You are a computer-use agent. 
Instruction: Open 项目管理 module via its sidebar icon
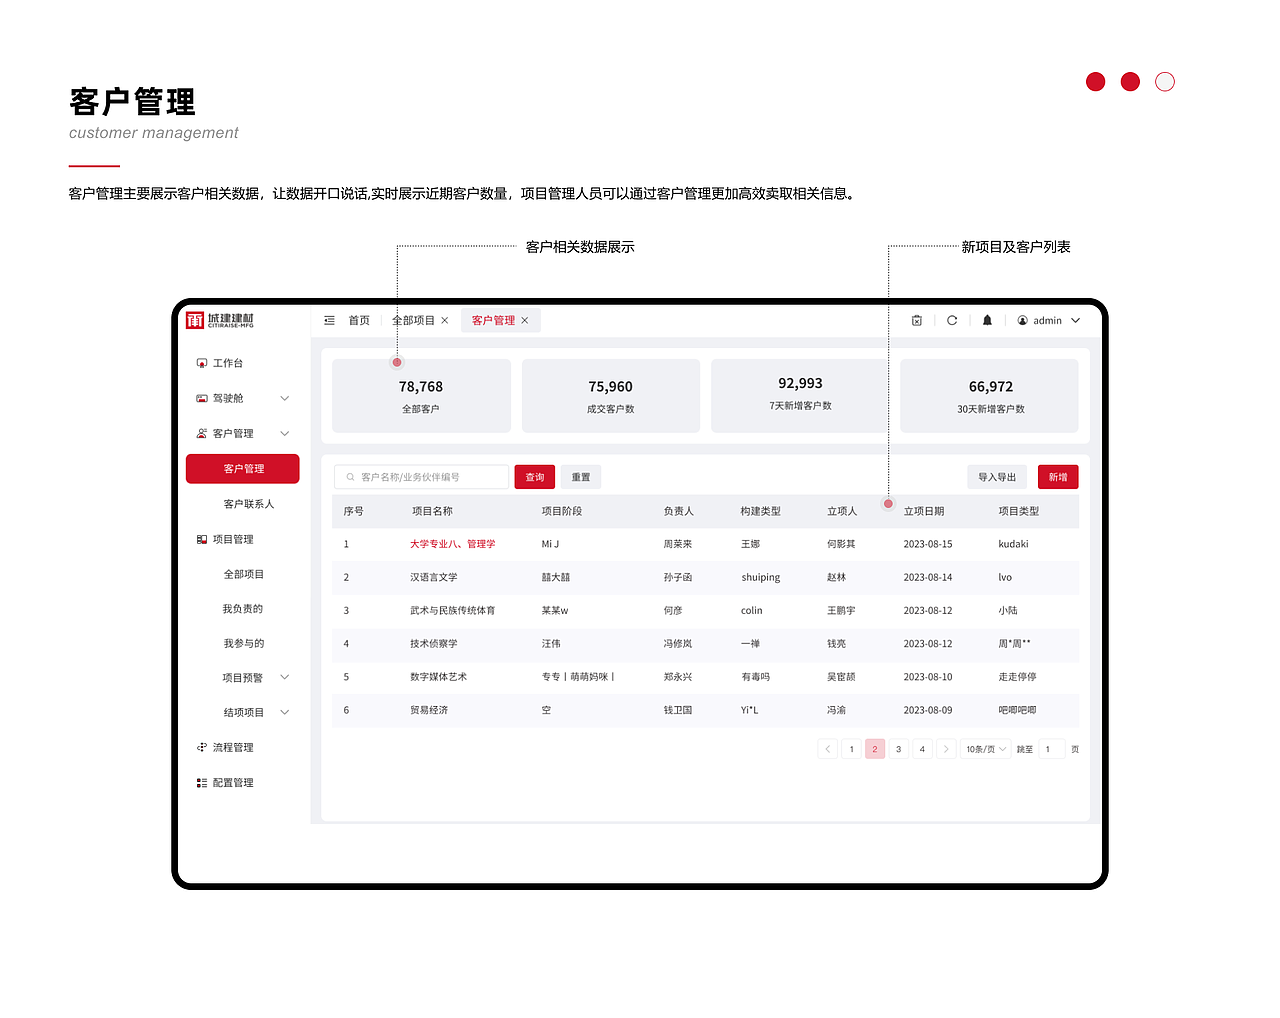[201, 538]
